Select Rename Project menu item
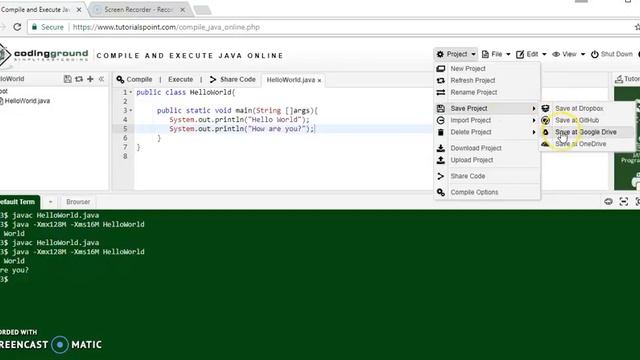 coord(487,92)
